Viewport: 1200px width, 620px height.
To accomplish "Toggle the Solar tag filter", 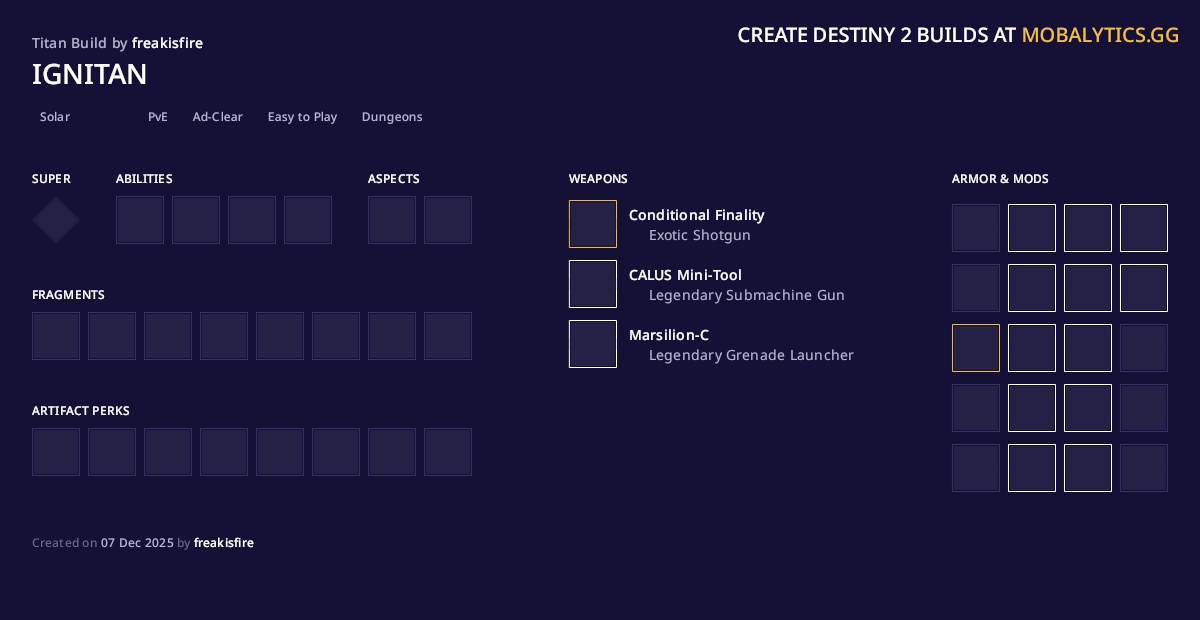I will [x=54, y=117].
